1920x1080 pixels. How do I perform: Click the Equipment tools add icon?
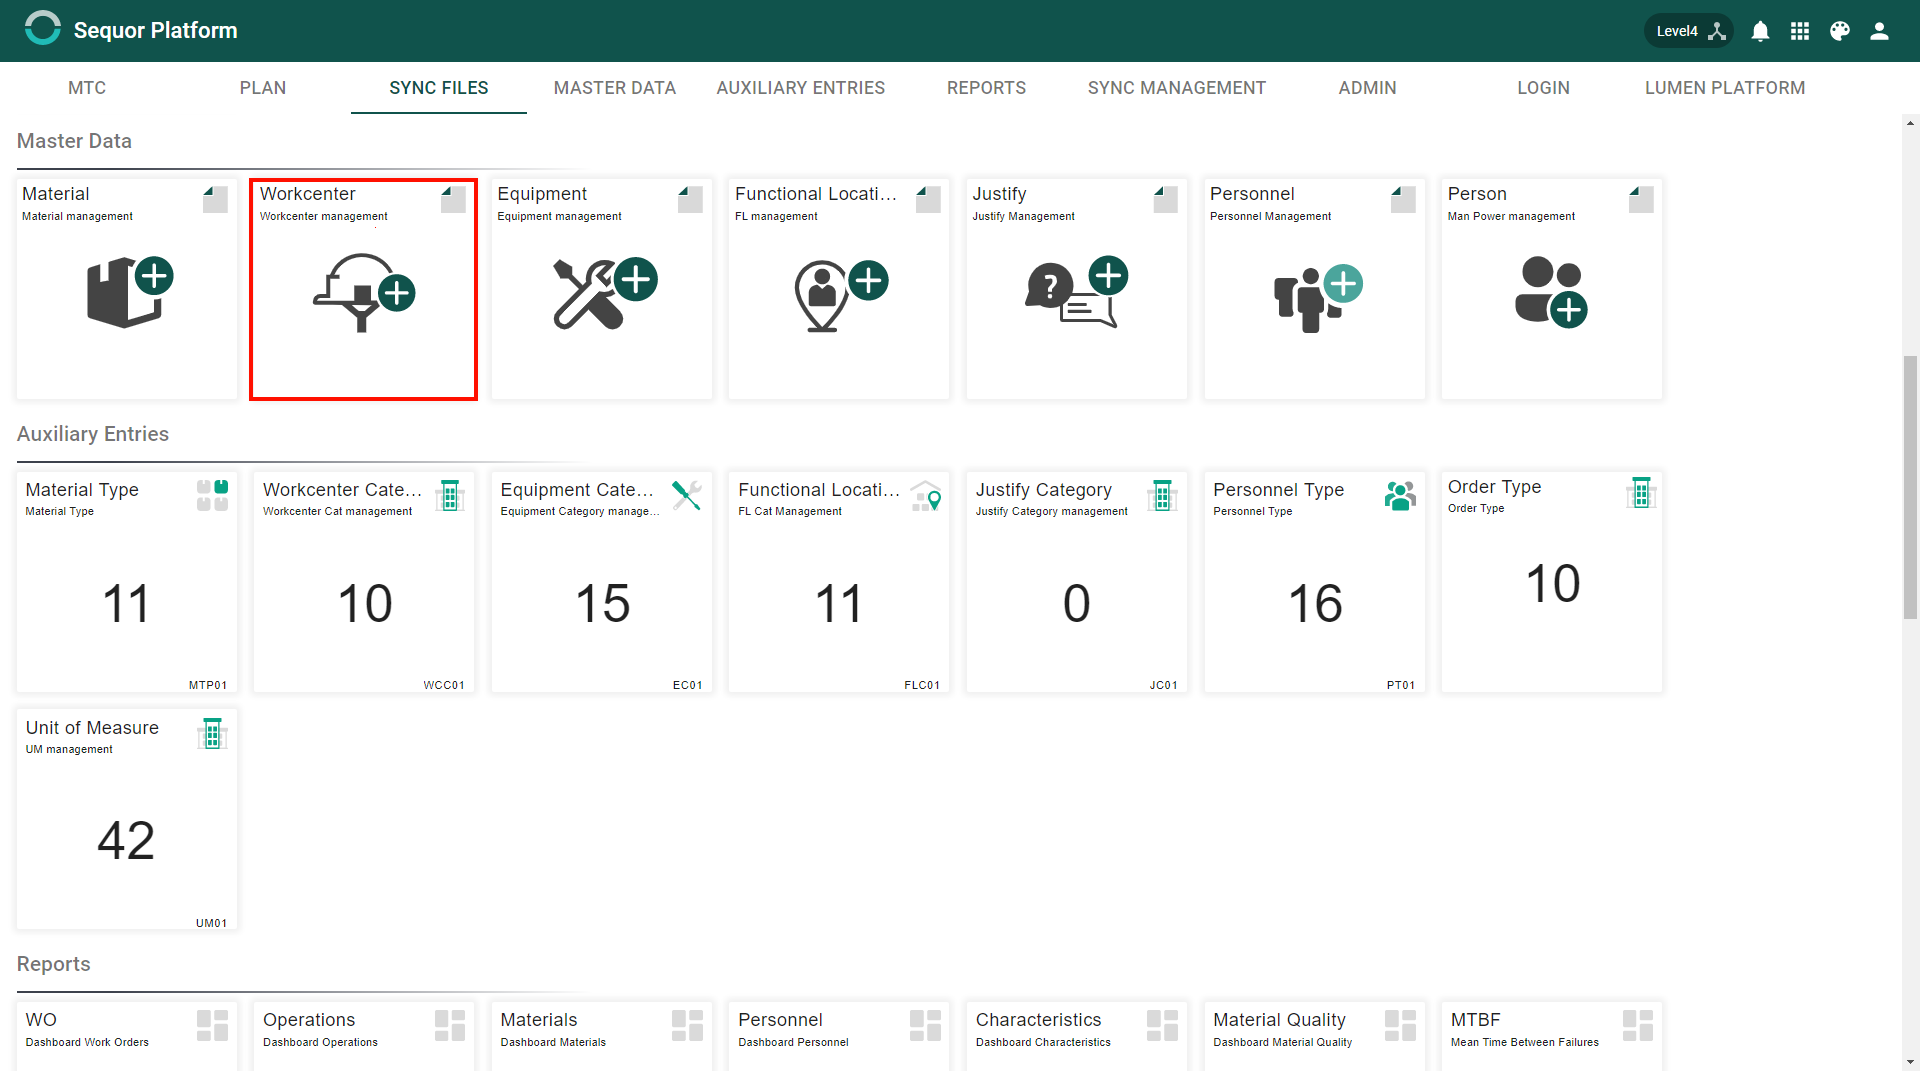point(604,293)
